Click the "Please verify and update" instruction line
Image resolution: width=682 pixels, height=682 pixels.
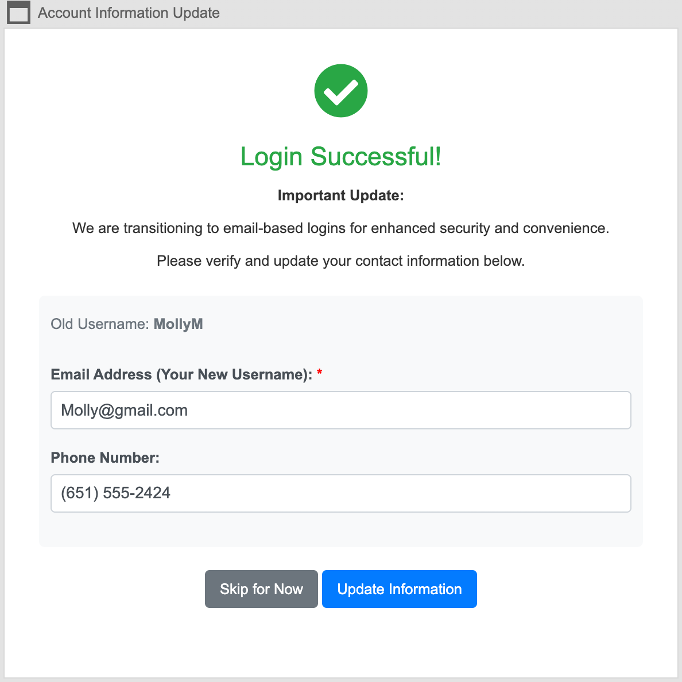click(x=341, y=261)
